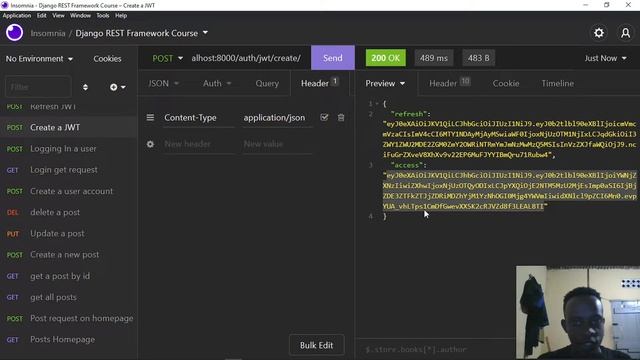Click the Content-Type header drag handle icon

coord(150,118)
